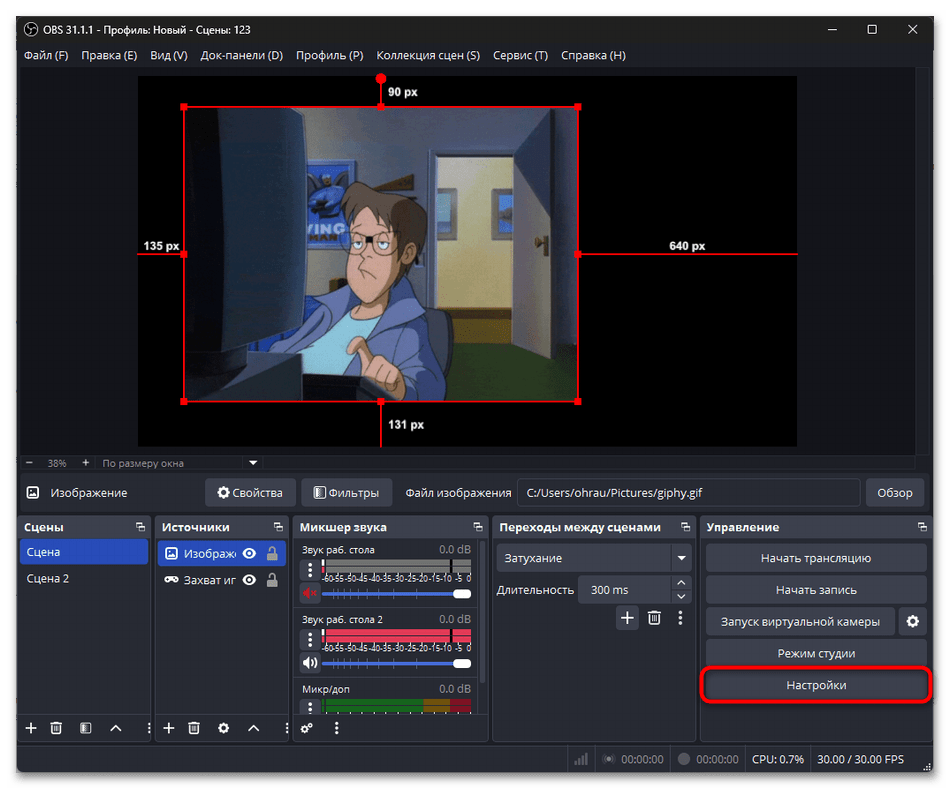Adjust volume slider for Звук раб. стола 2
This screenshot has height=789, width=950.
(x=396, y=663)
